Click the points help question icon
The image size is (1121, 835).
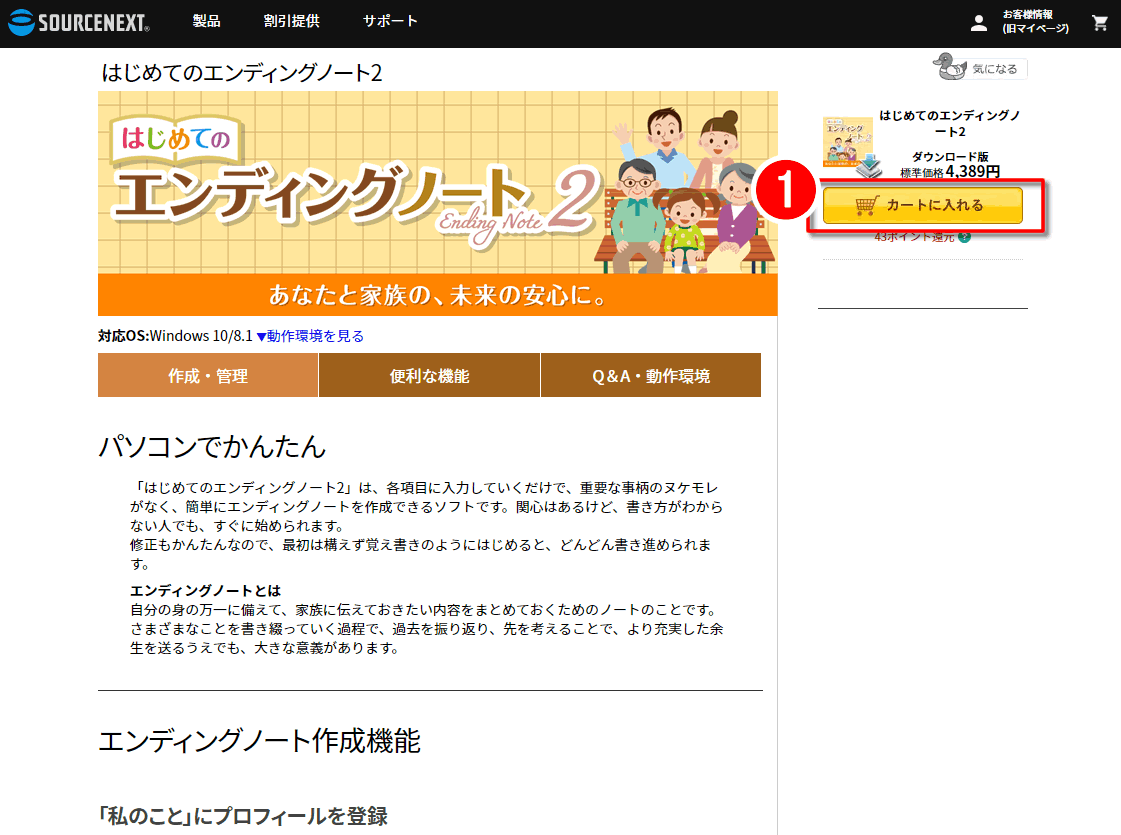964,237
